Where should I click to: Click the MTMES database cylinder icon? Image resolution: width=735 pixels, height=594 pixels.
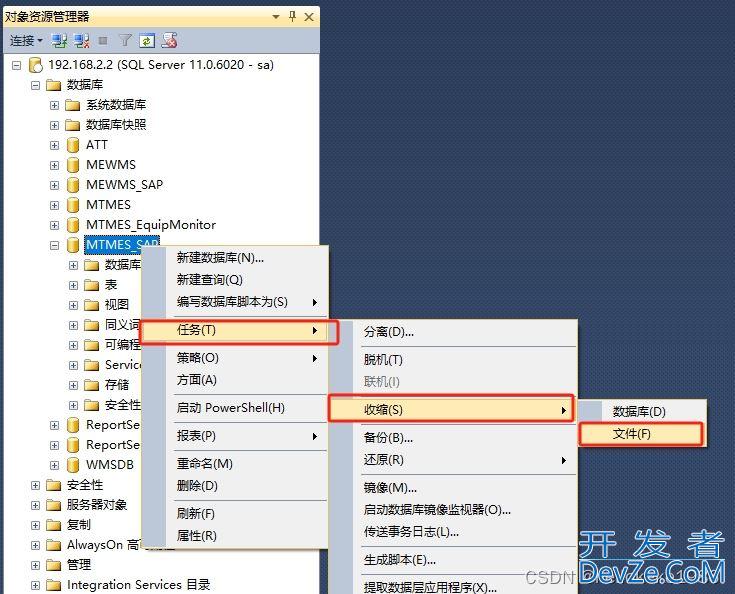point(73,205)
